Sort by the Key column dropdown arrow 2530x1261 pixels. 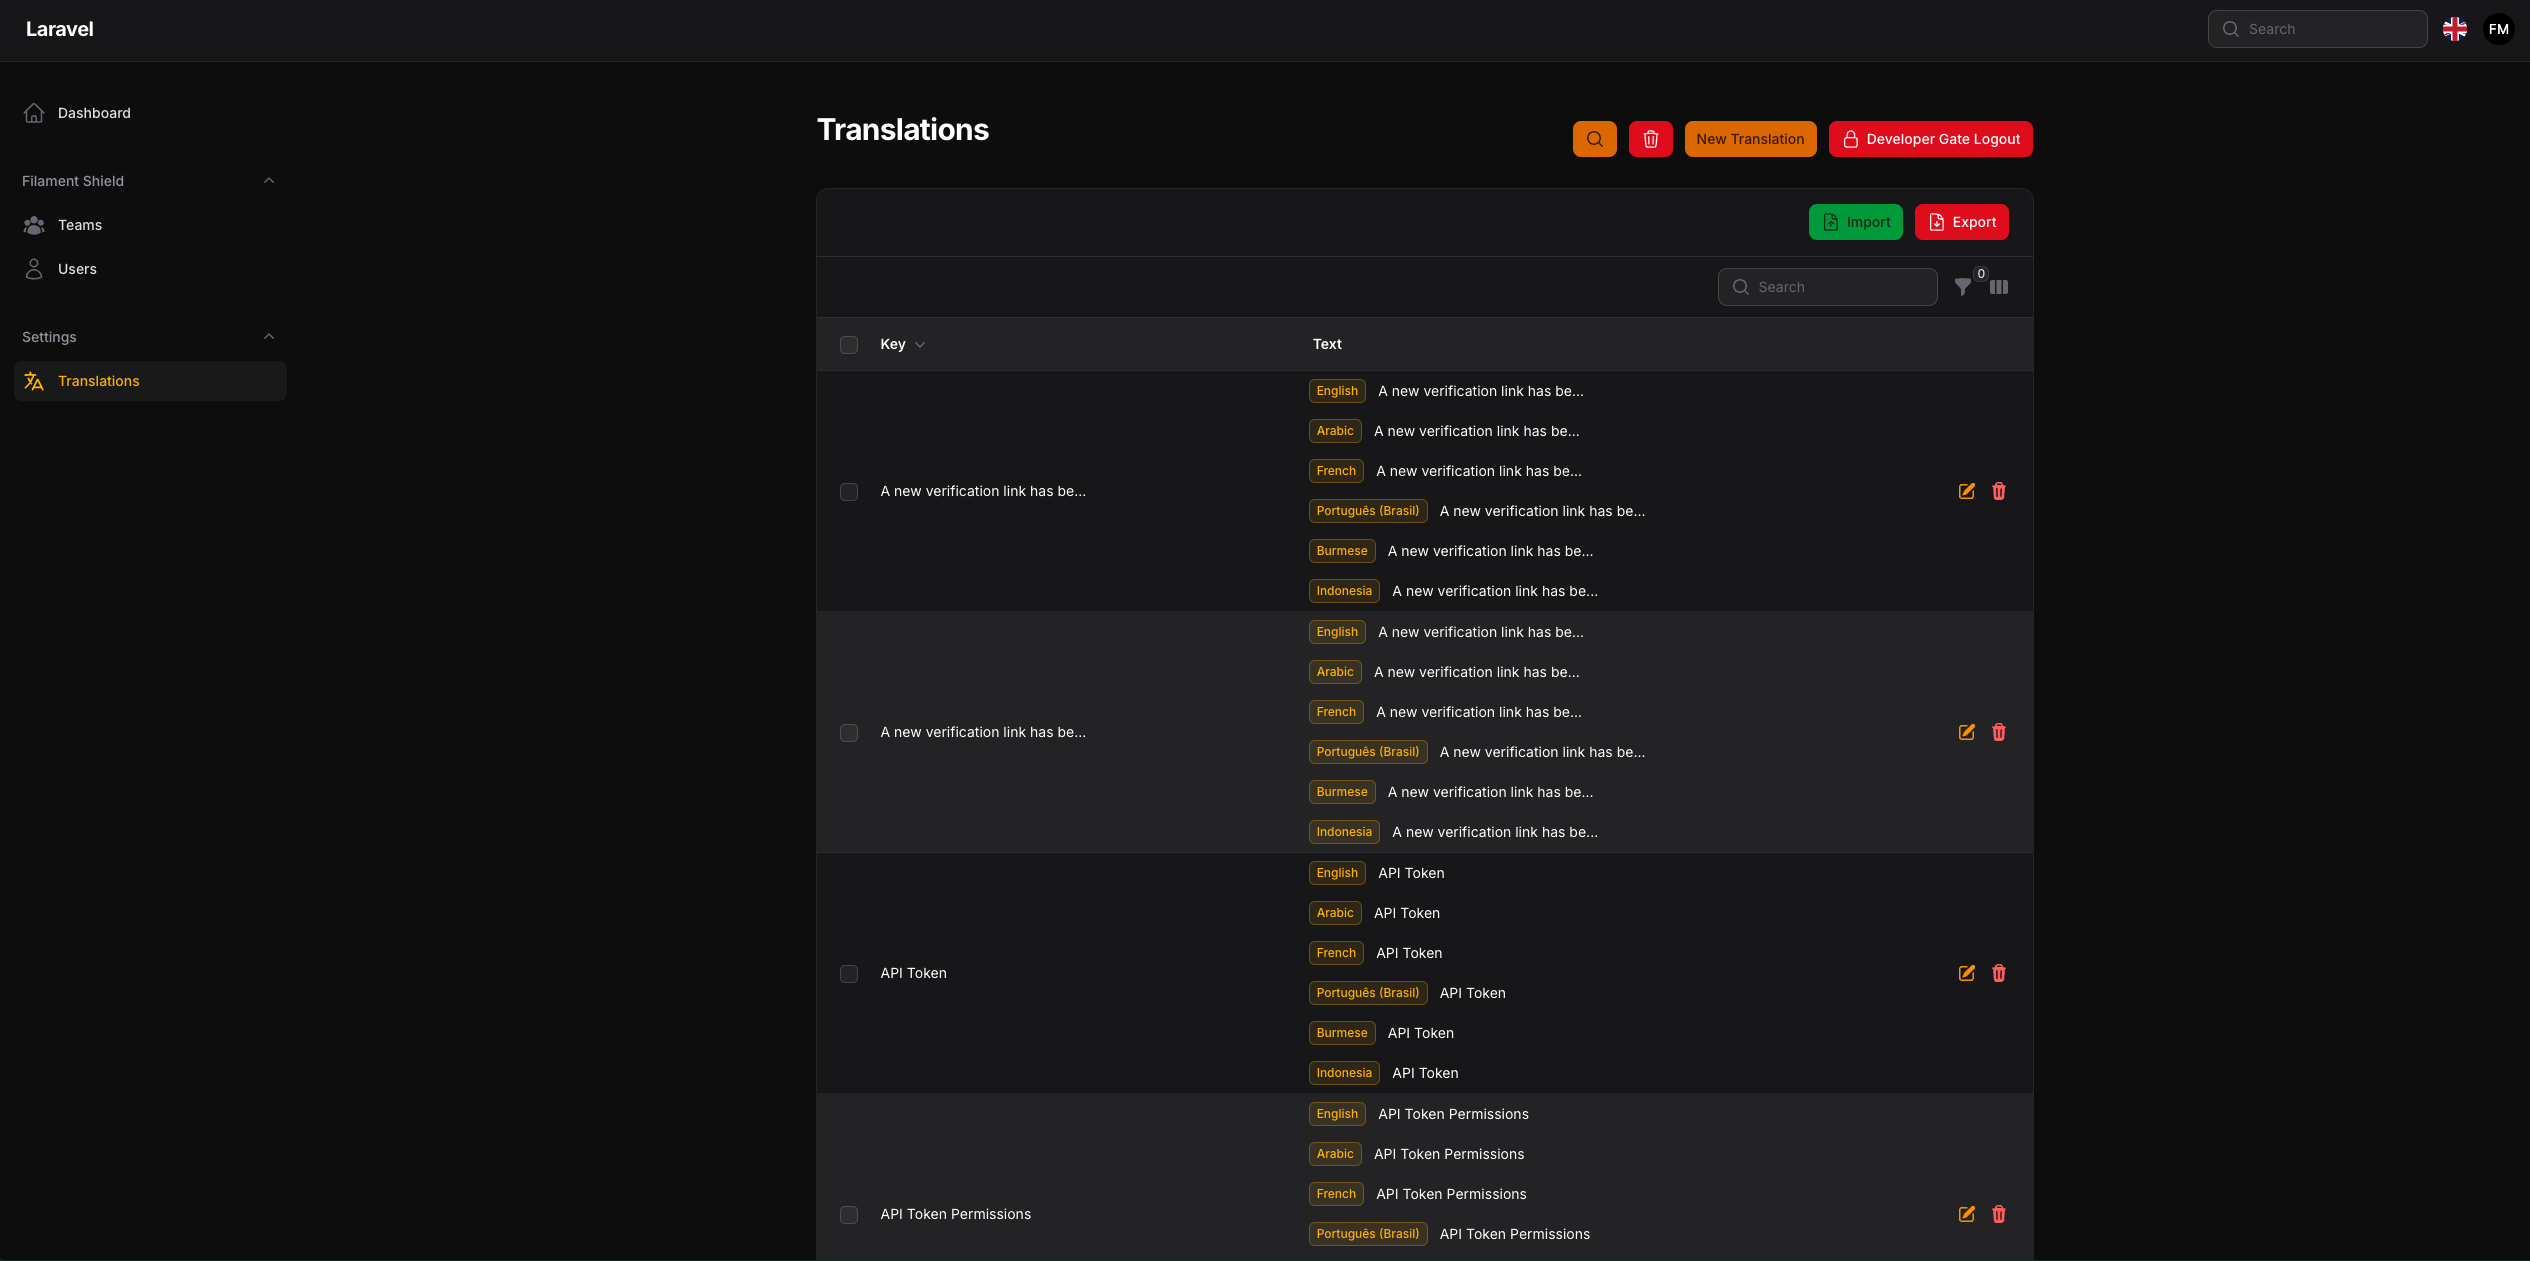[921, 344]
